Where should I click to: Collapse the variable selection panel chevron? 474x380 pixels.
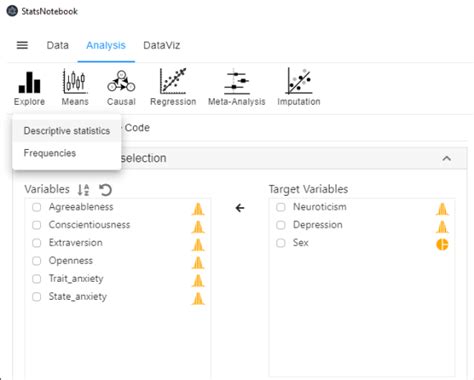coord(447,158)
